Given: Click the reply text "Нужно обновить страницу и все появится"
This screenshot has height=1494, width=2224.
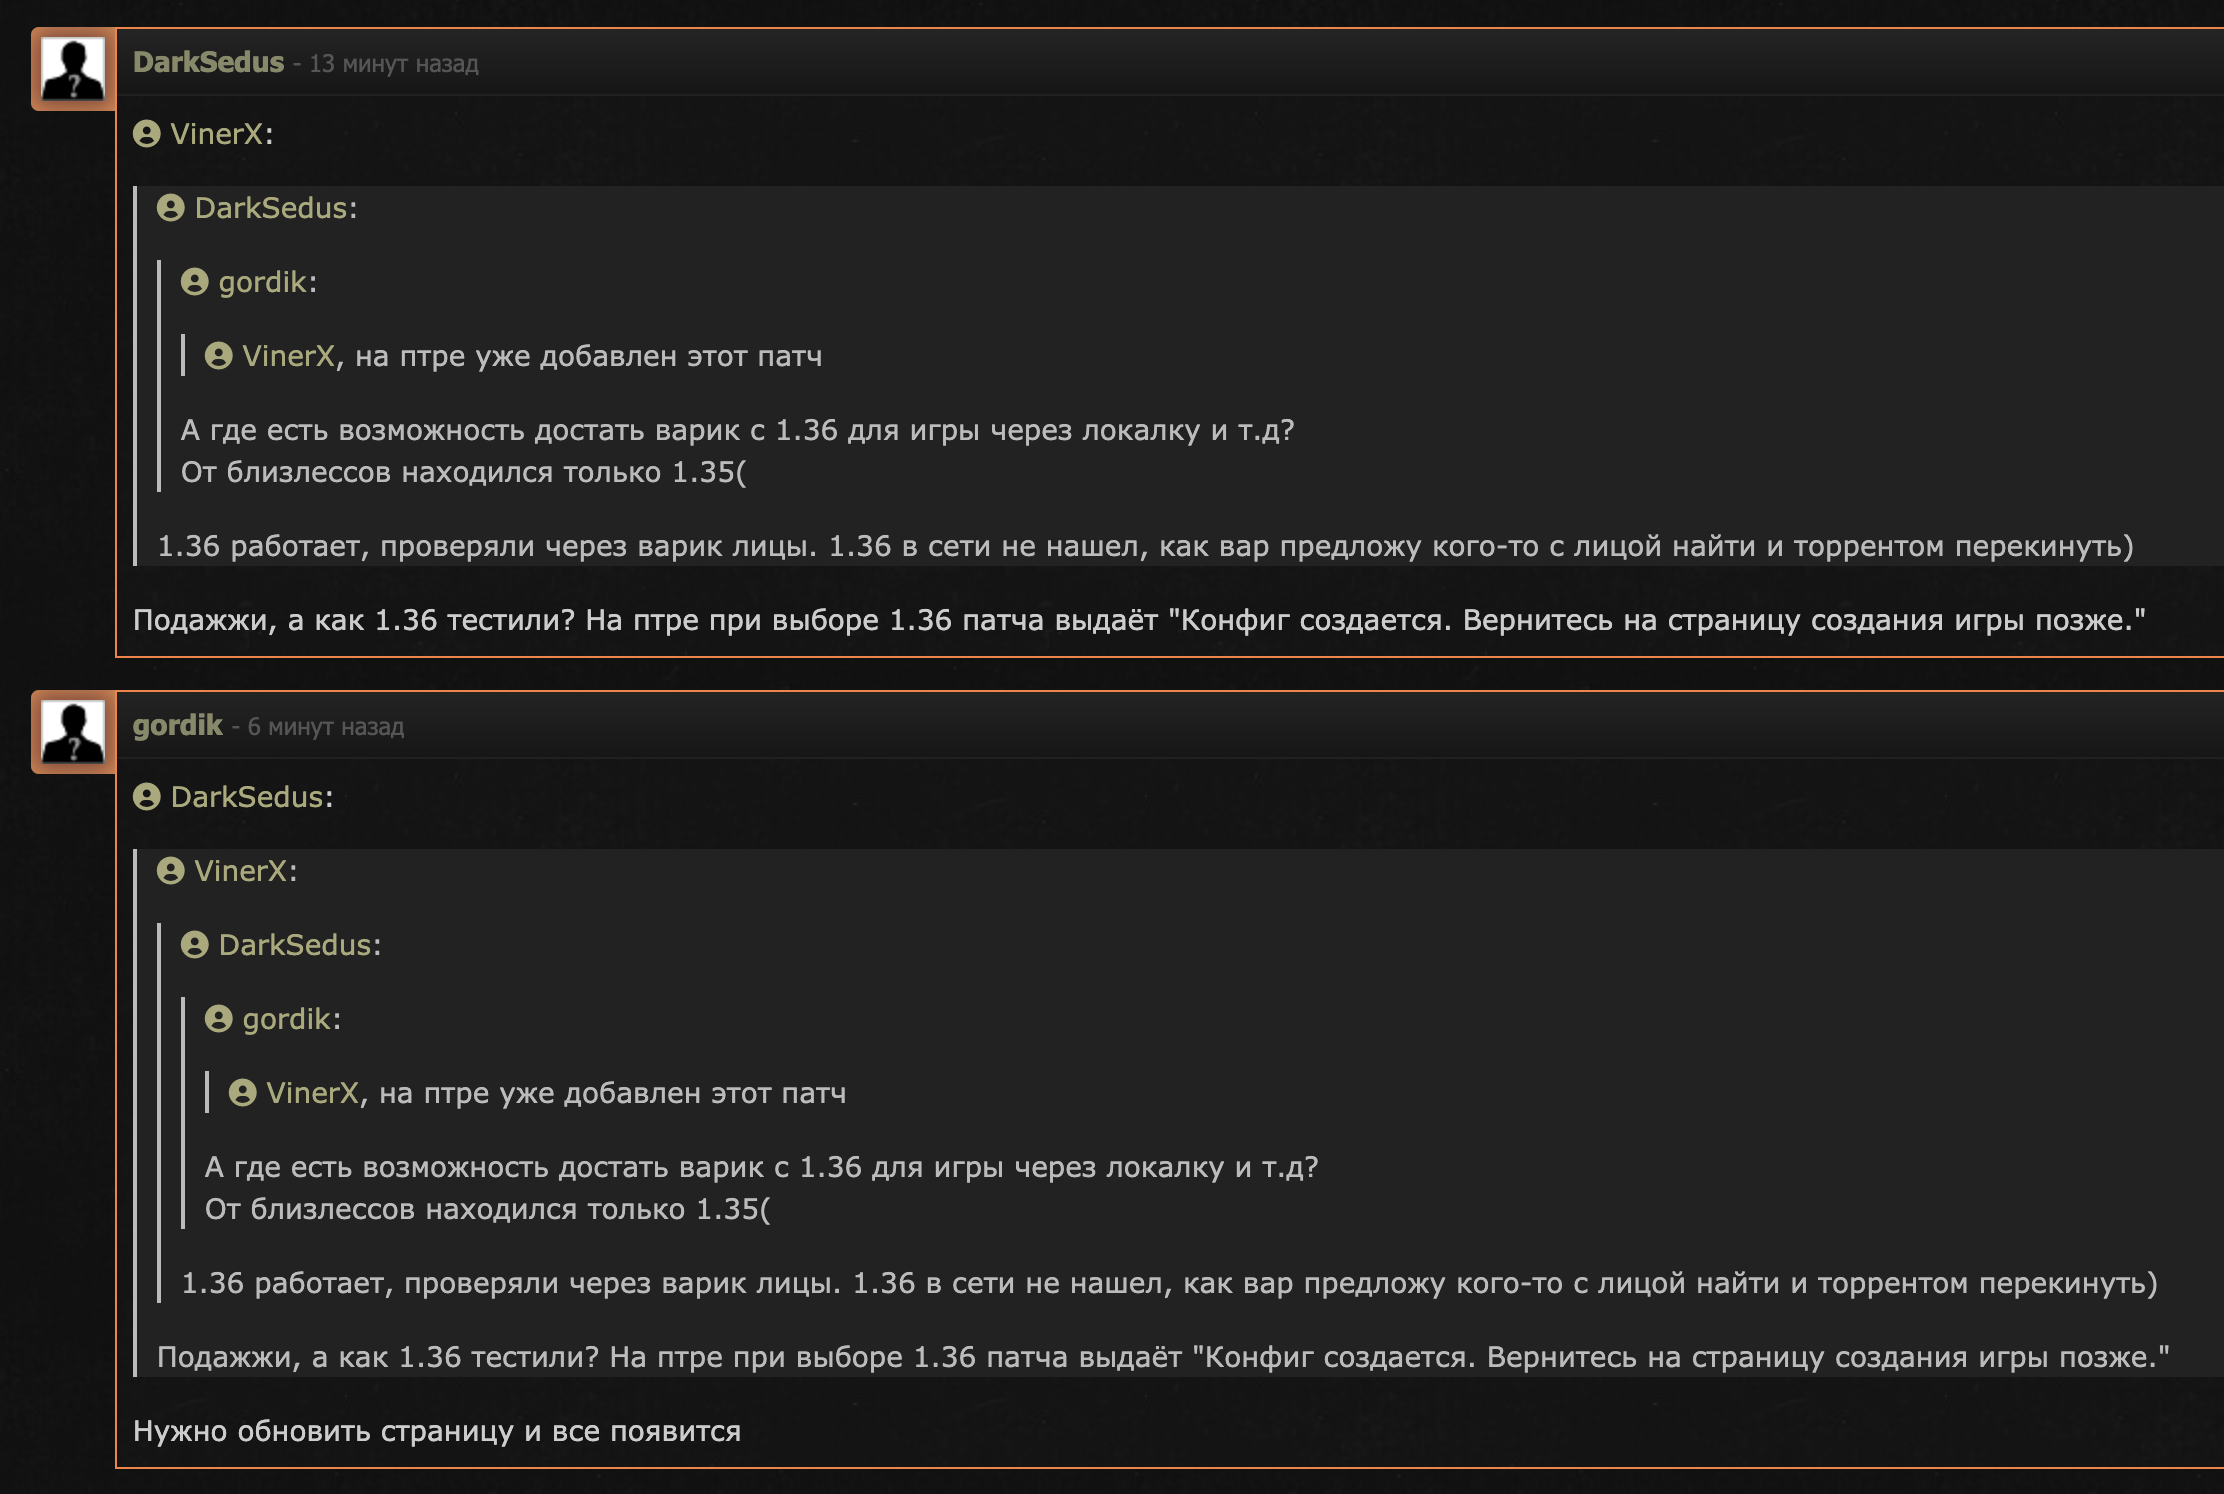Looking at the screenshot, I should [437, 1431].
